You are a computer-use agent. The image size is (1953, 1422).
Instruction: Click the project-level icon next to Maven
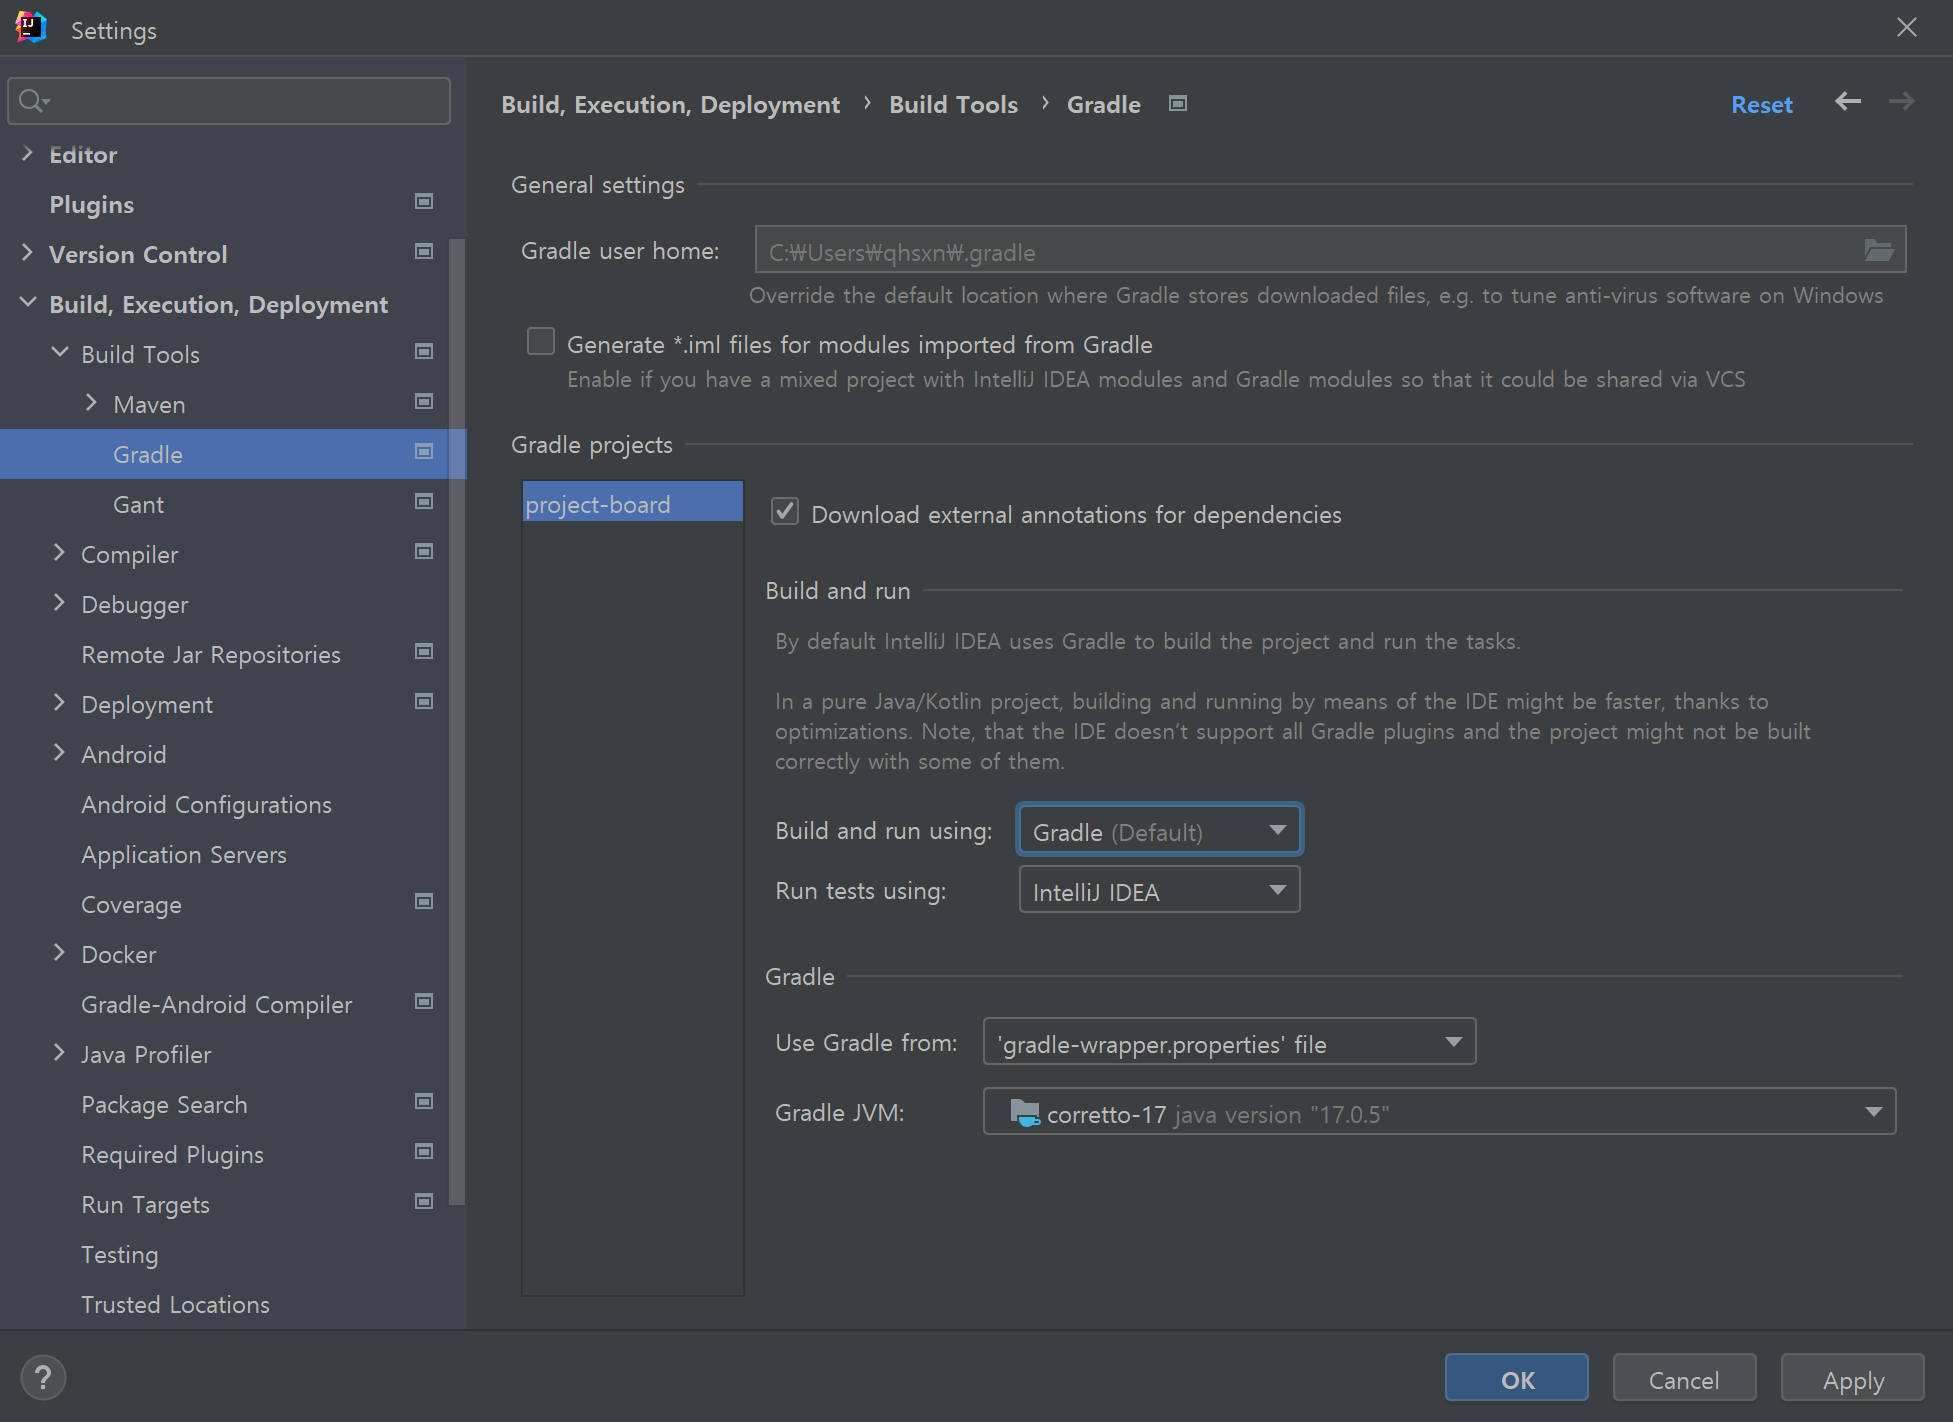coord(424,402)
